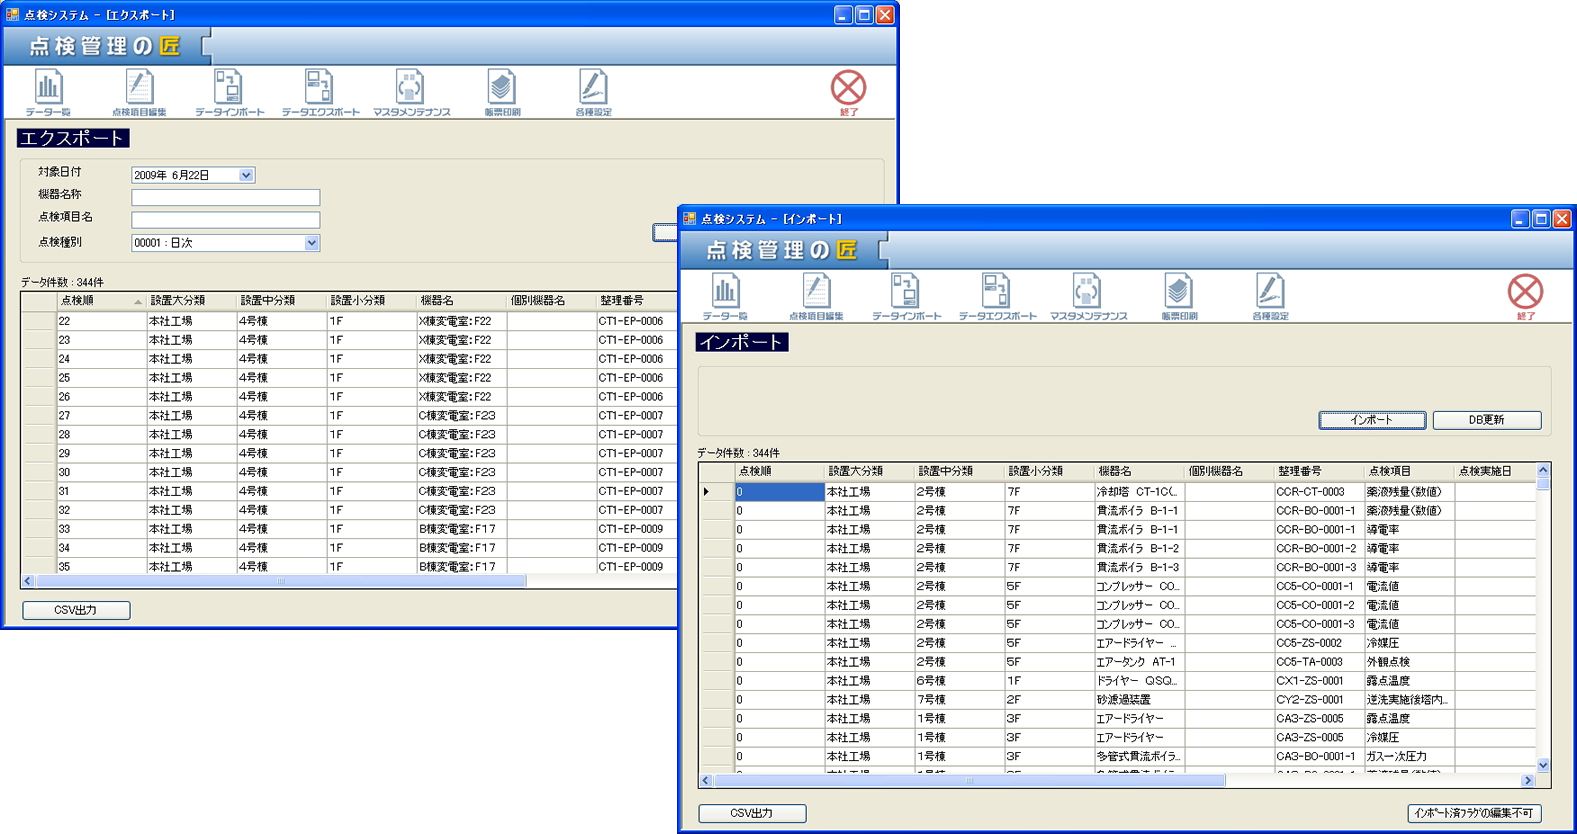The height and width of the screenshot is (834, 1577).
Task: Open マスタメンテナンス icon in Export window
Action: tap(411, 92)
